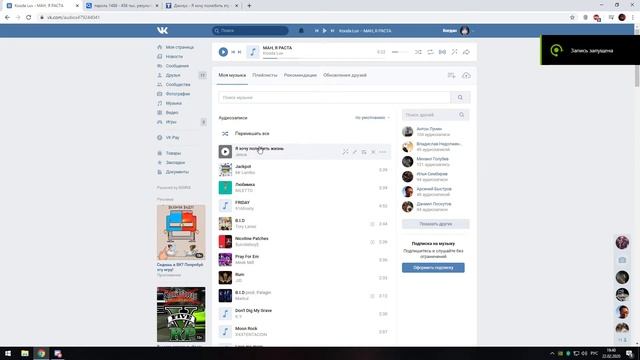This screenshot has width=640, height=360.
Task: Toggle the broadcast-to-status icon in the player
Action: pyautogui.click(x=442, y=52)
